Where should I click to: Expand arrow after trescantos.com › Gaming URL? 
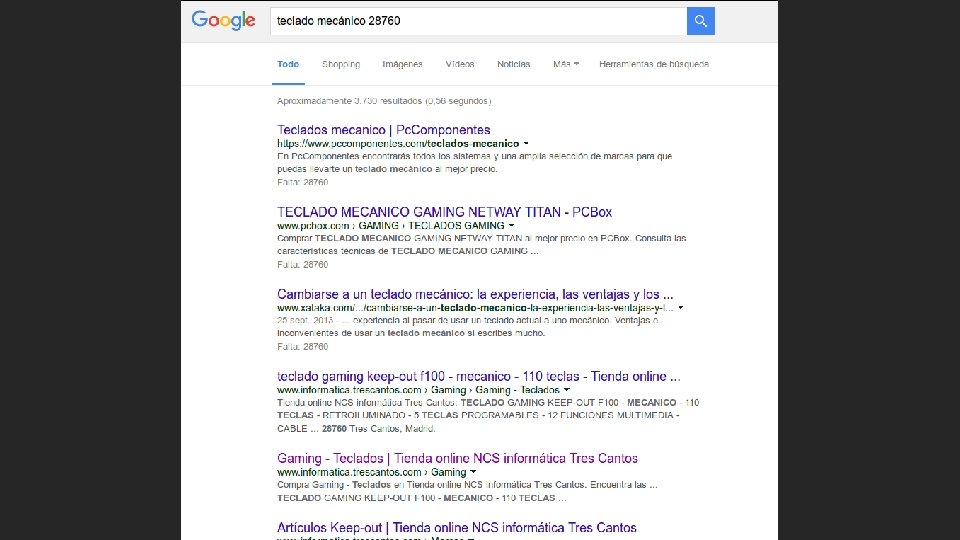click(x=473, y=472)
